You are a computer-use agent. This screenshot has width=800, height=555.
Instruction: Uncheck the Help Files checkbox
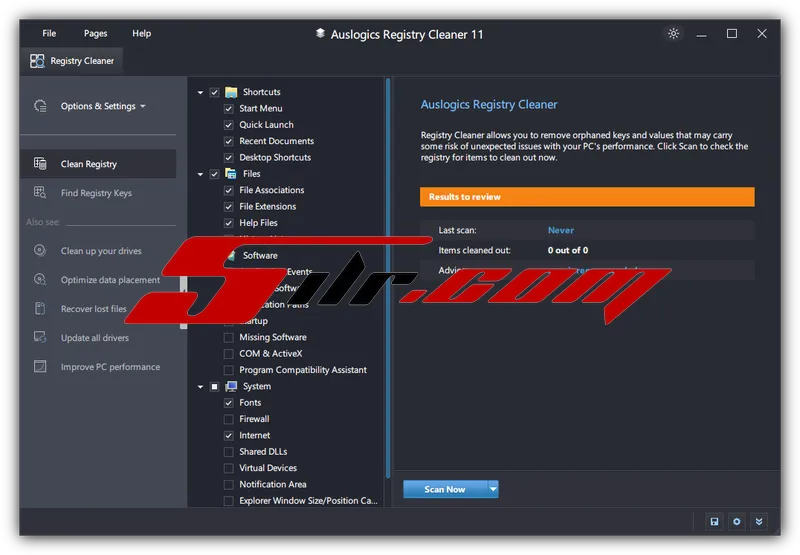click(x=229, y=223)
